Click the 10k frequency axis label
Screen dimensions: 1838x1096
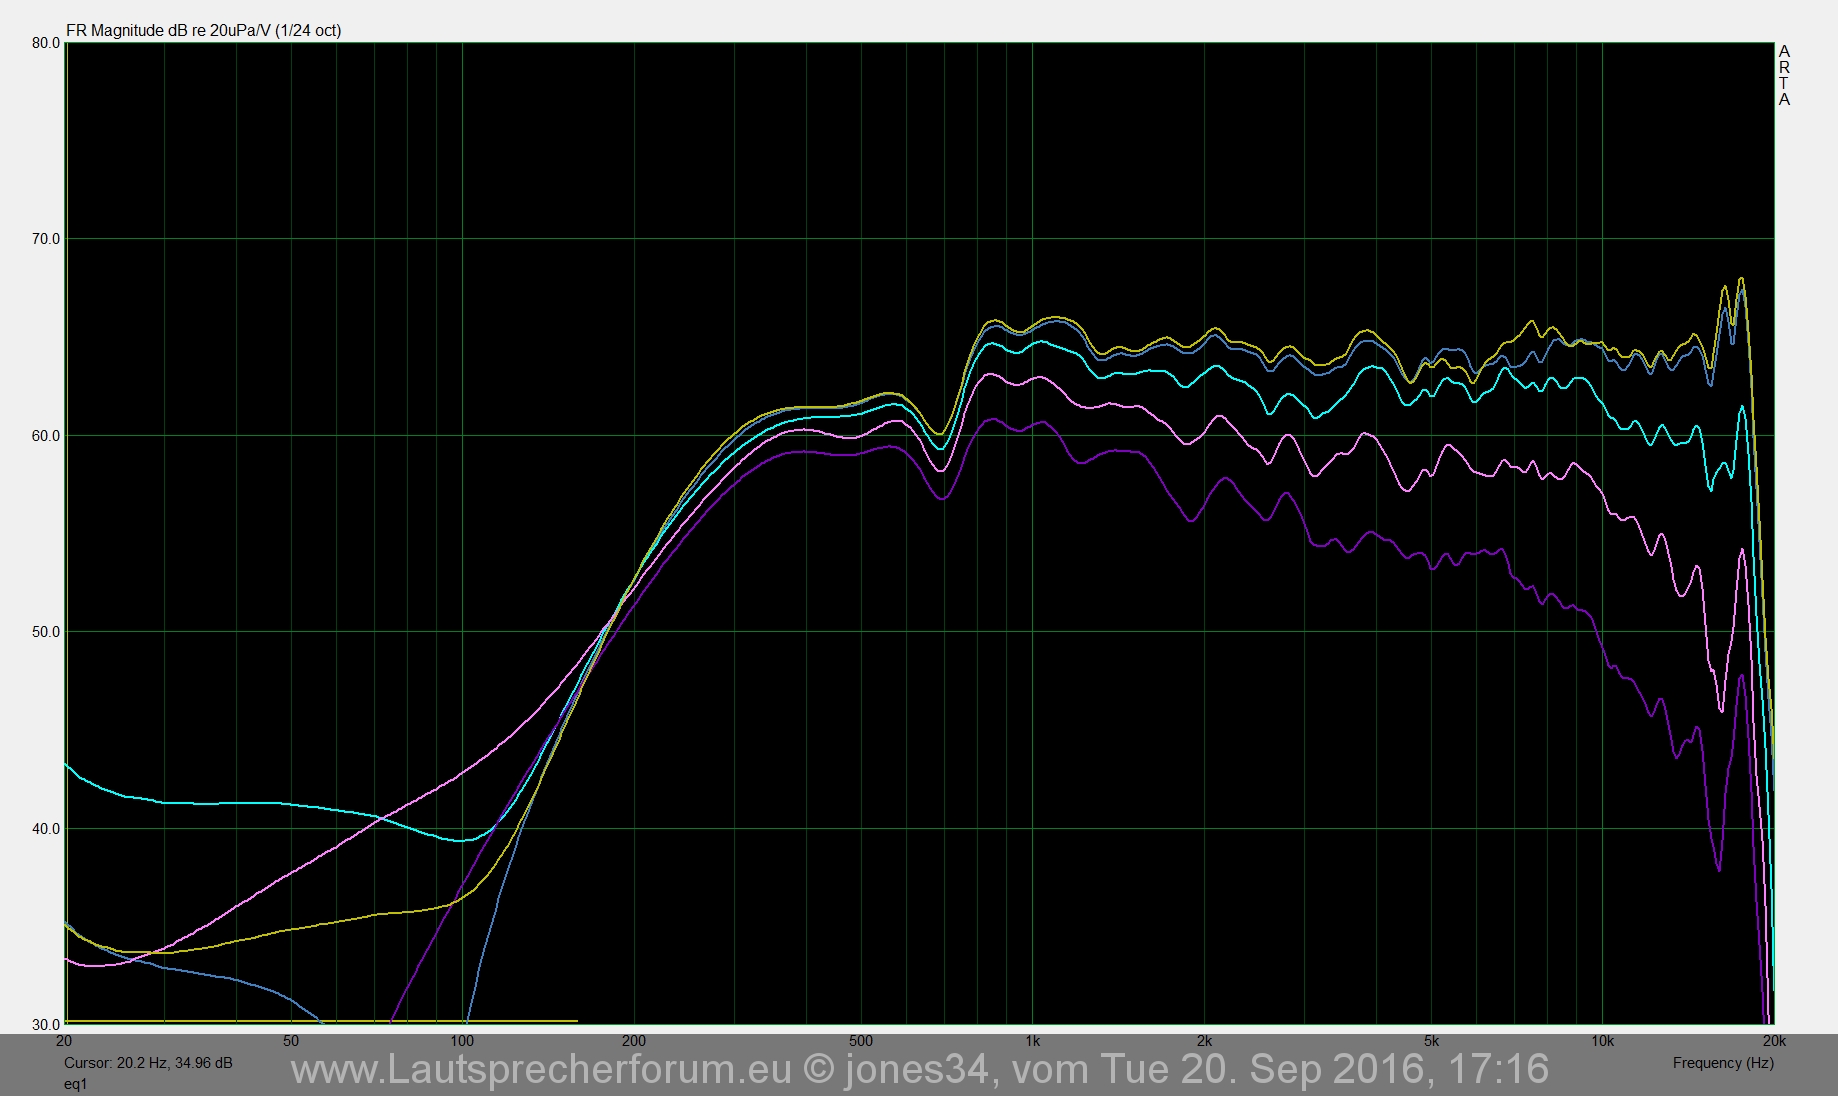coord(1602,1041)
